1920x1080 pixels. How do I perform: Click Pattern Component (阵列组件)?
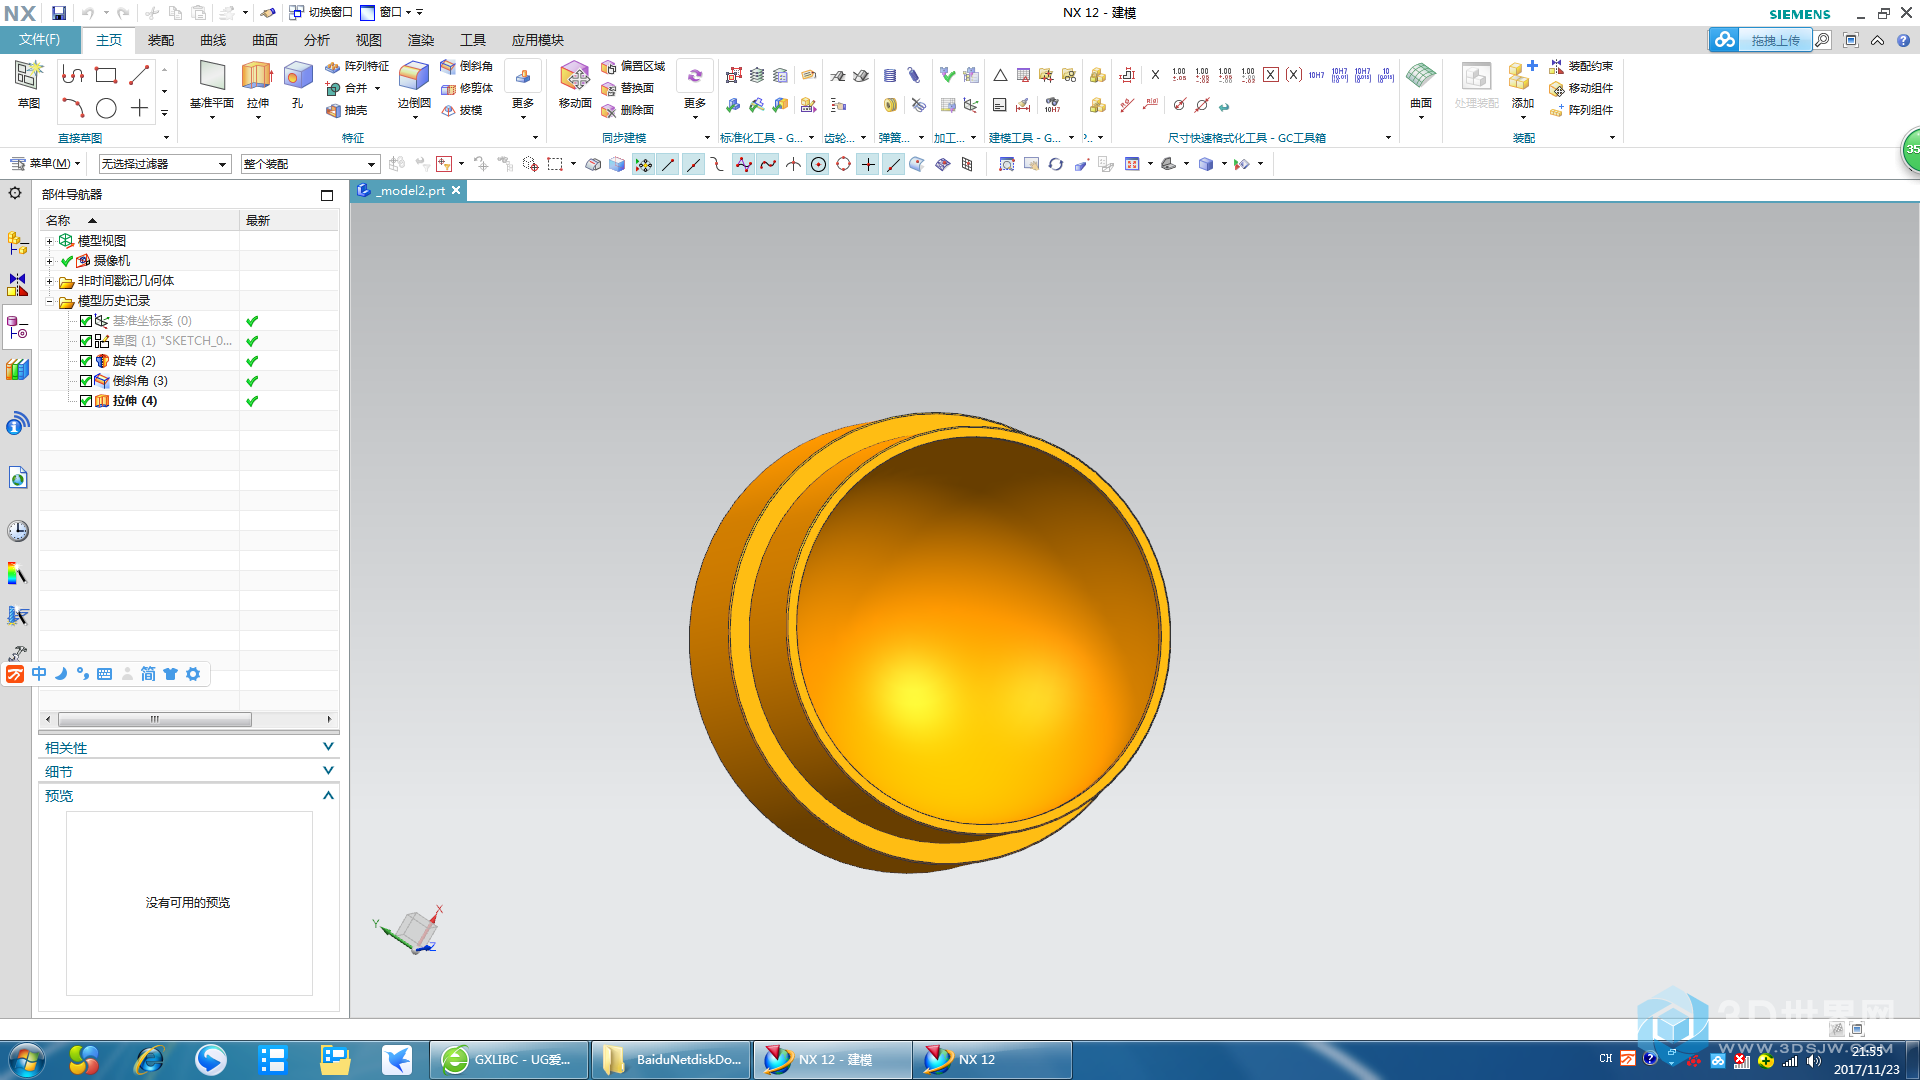click(x=1581, y=110)
